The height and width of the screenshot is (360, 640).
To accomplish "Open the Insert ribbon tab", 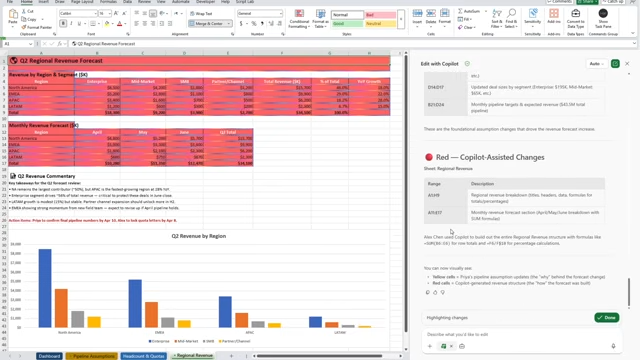I will tap(44, 2).
